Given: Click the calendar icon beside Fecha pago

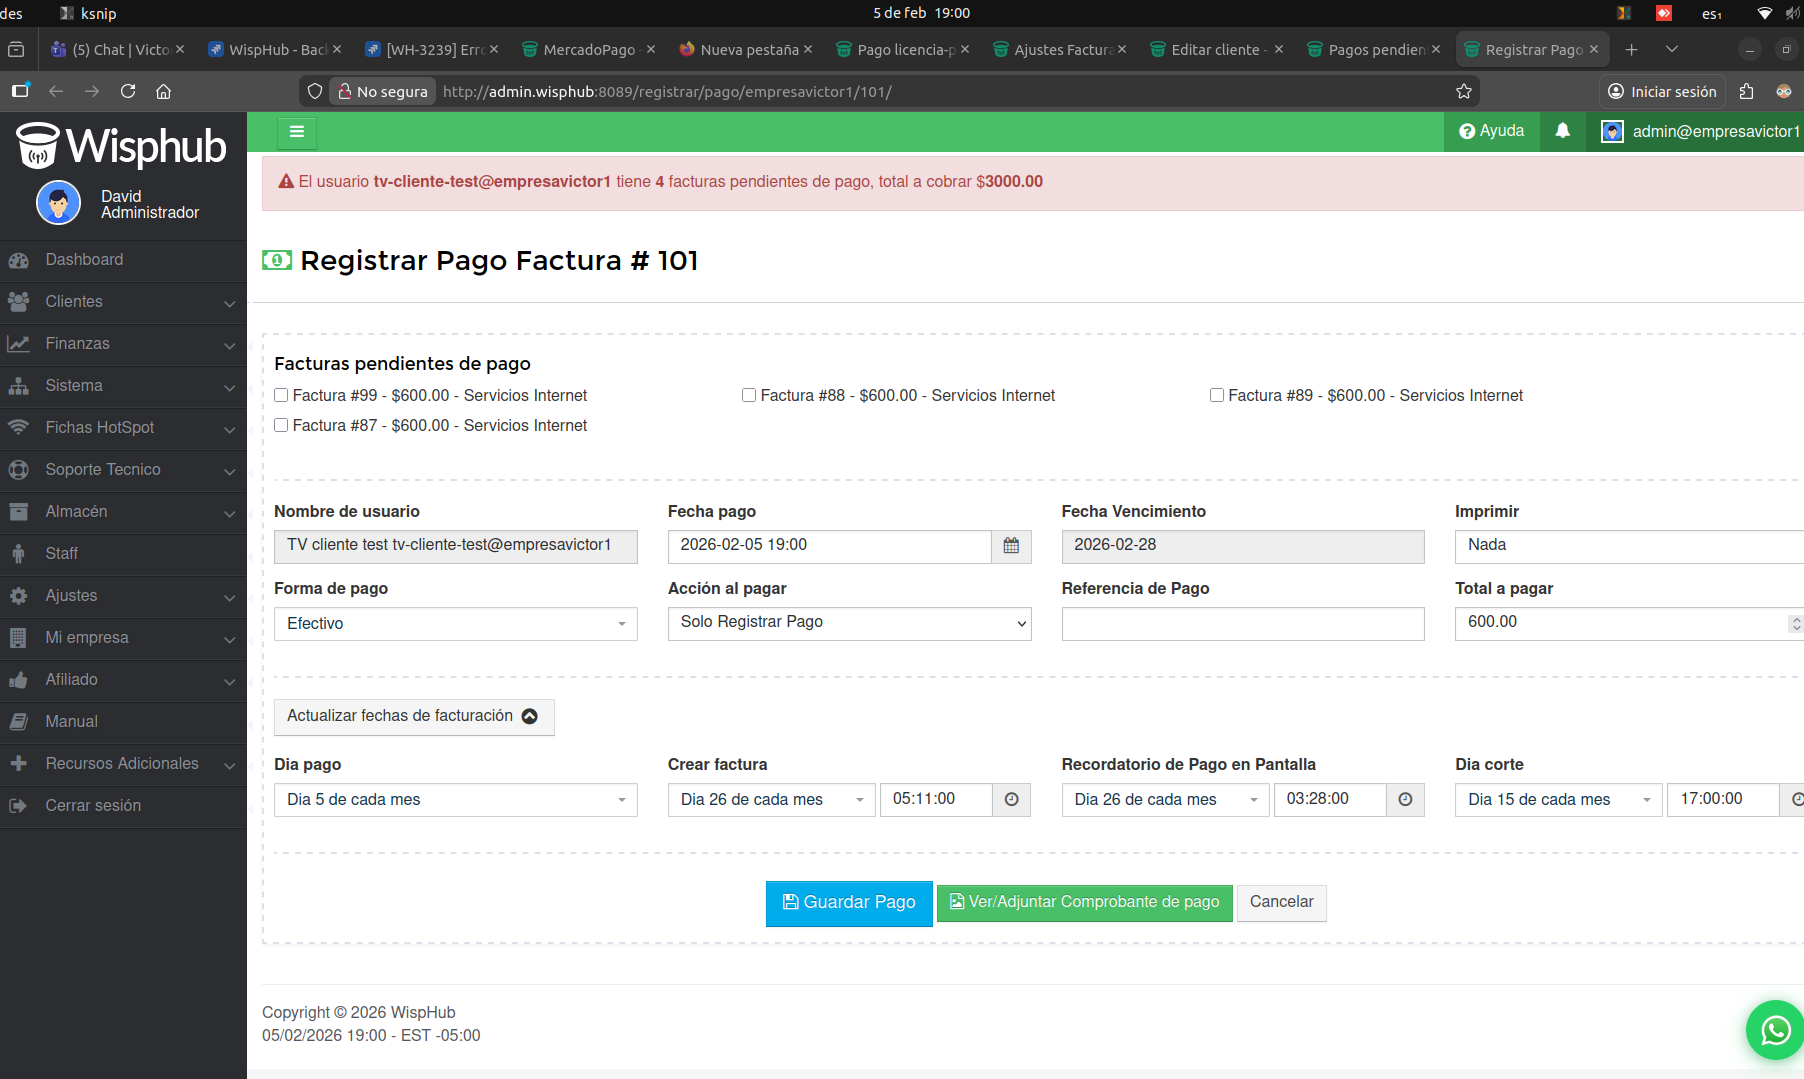Looking at the screenshot, I should pos(1011,546).
